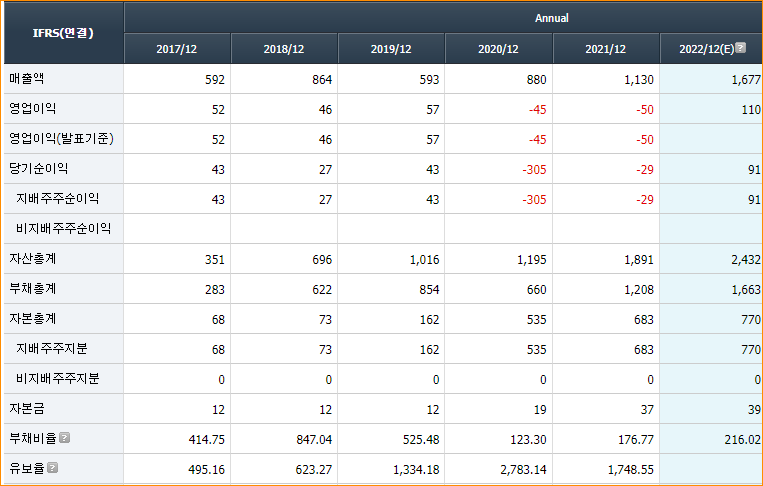Image resolution: width=763 pixels, height=486 pixels.
Task: Click the 2020/12 부채총계 value 660
Action: click(x=536, y=290)
